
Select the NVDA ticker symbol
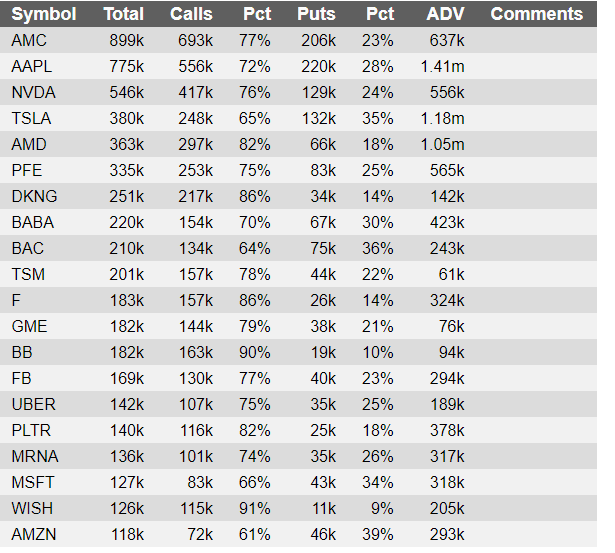click(x=33, y=93)
